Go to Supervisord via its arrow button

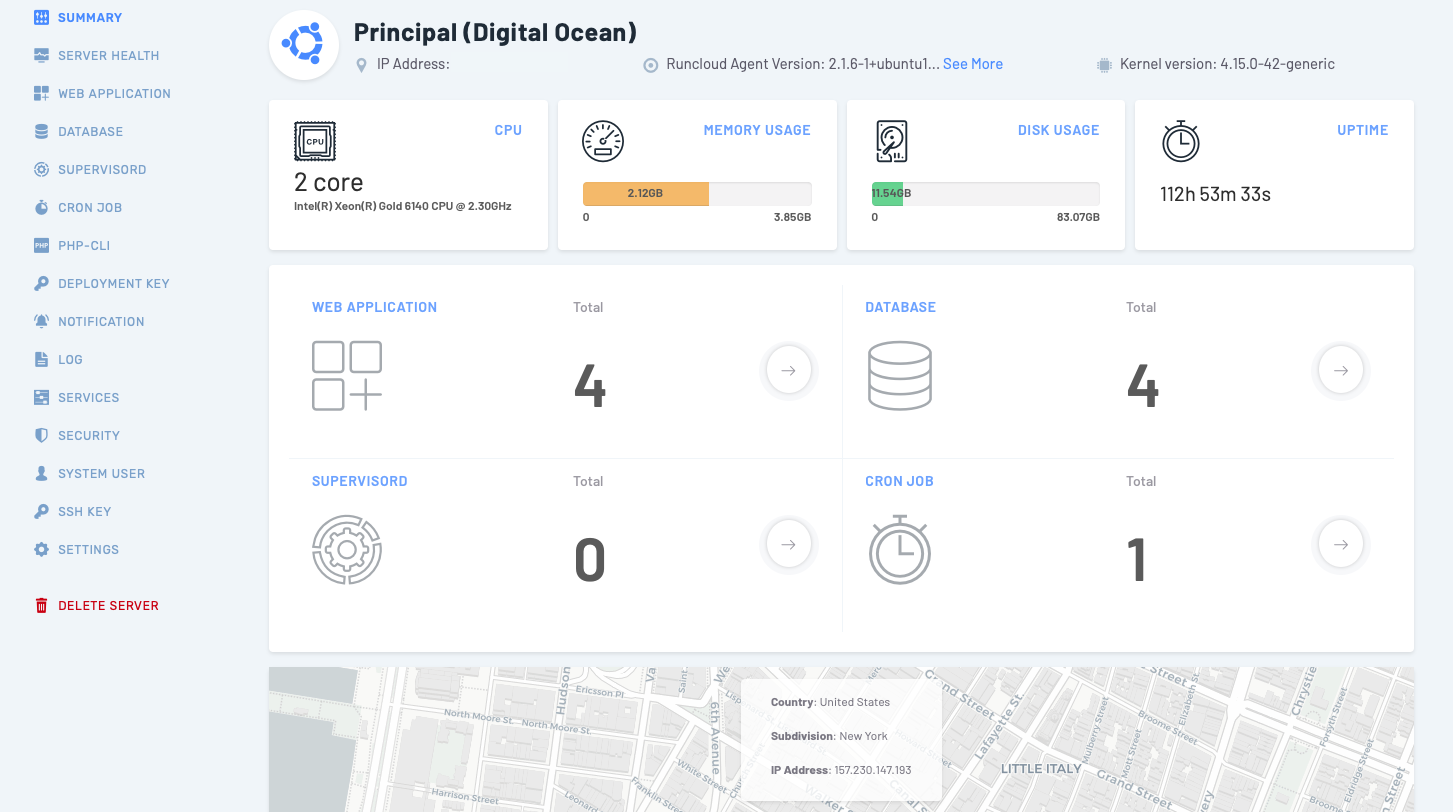(x=788, y=545)
